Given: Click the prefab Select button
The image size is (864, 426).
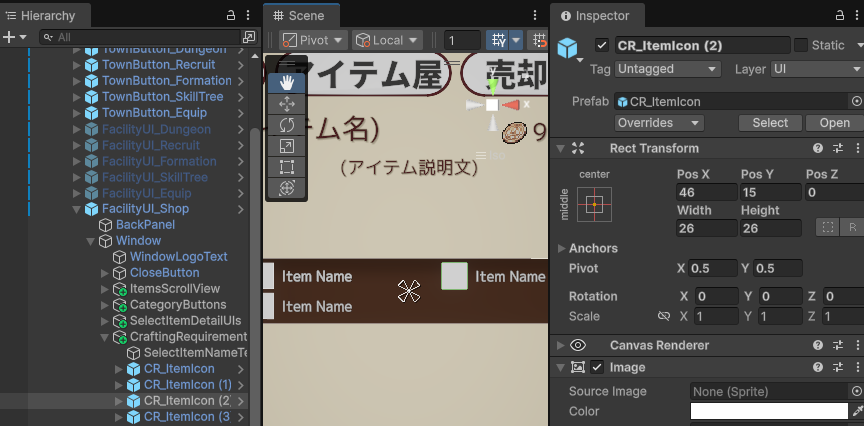Looking at the screenshot, I should 770,123.
